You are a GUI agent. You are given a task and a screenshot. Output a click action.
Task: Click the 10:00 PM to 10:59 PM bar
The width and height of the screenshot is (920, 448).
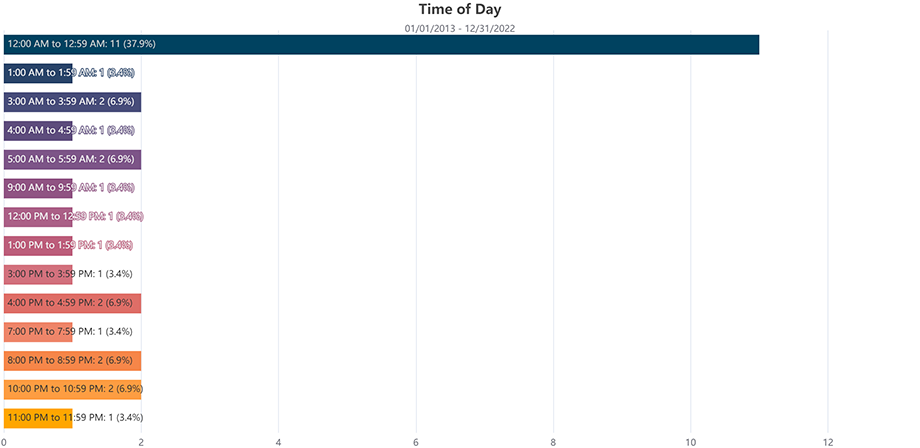pyautogui.click(x=72, y=389)
